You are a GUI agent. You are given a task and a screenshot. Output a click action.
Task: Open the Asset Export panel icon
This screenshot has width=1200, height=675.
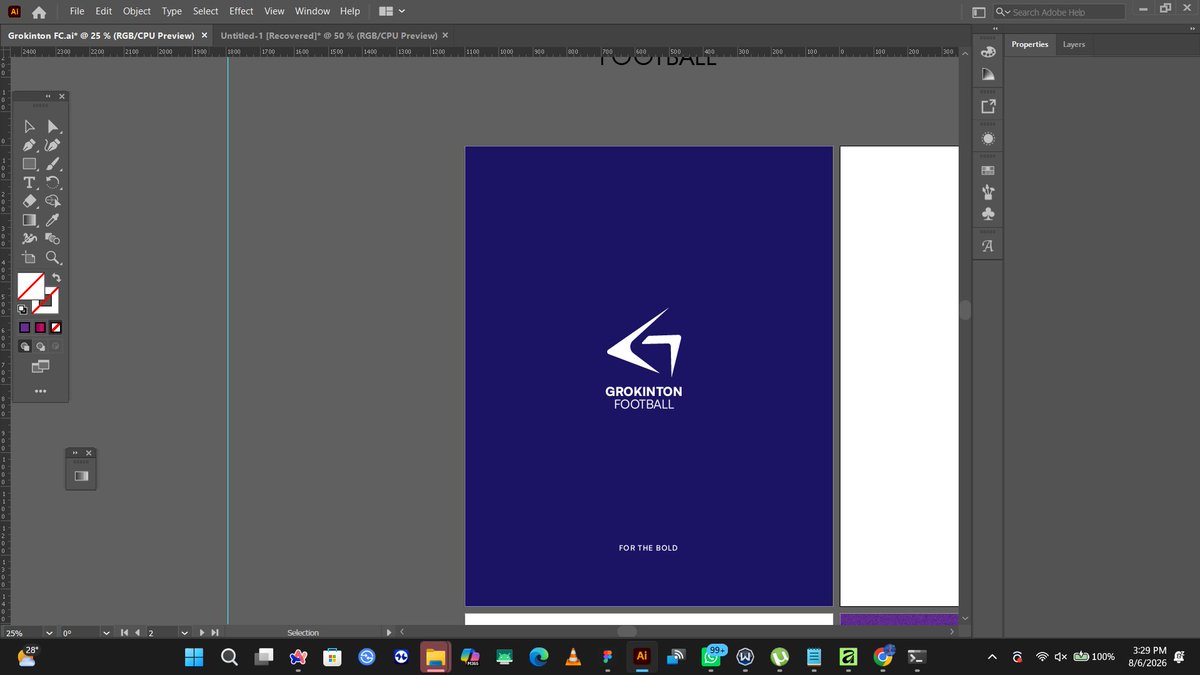click(988, 106)
